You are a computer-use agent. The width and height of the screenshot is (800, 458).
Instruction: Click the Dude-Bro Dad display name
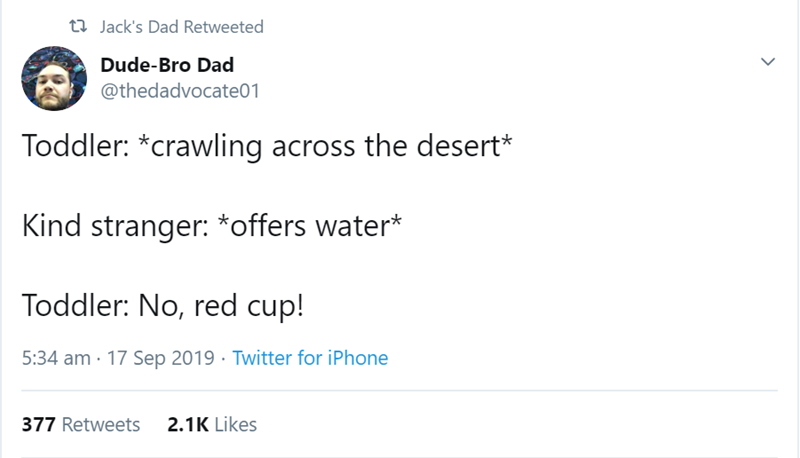point(167,66)
